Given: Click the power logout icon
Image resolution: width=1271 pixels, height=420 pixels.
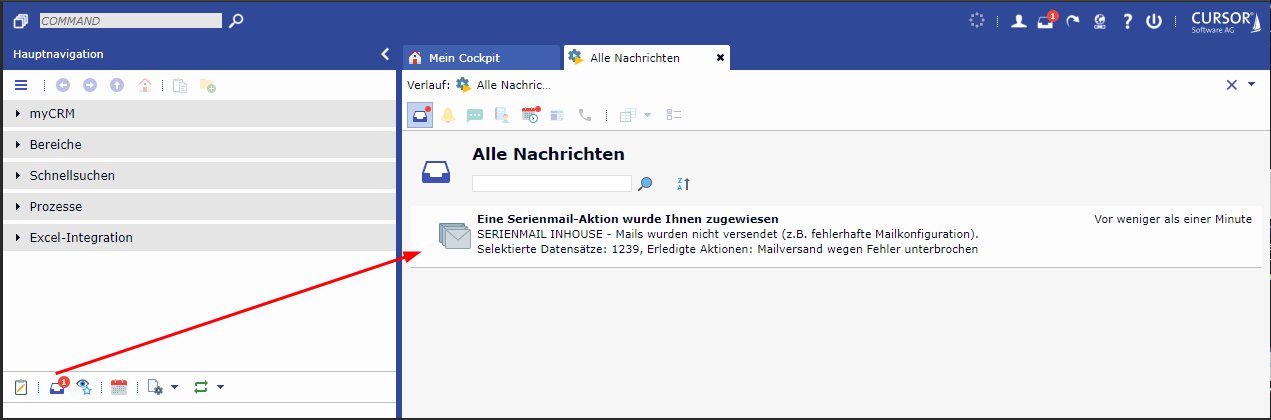Looking at the screenshot, I should [1153, 21].
